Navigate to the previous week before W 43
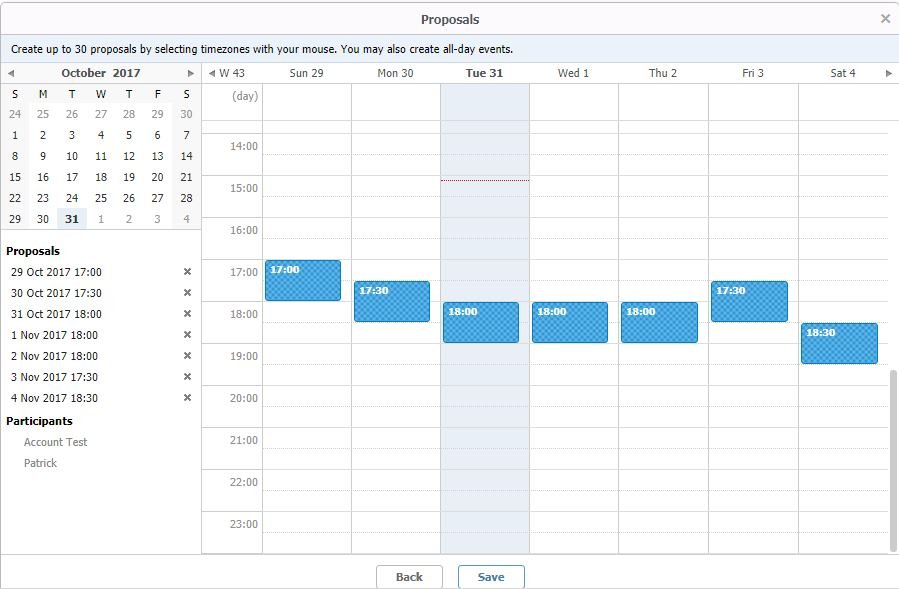Screen dimensions: 899x589 point(212,73)
